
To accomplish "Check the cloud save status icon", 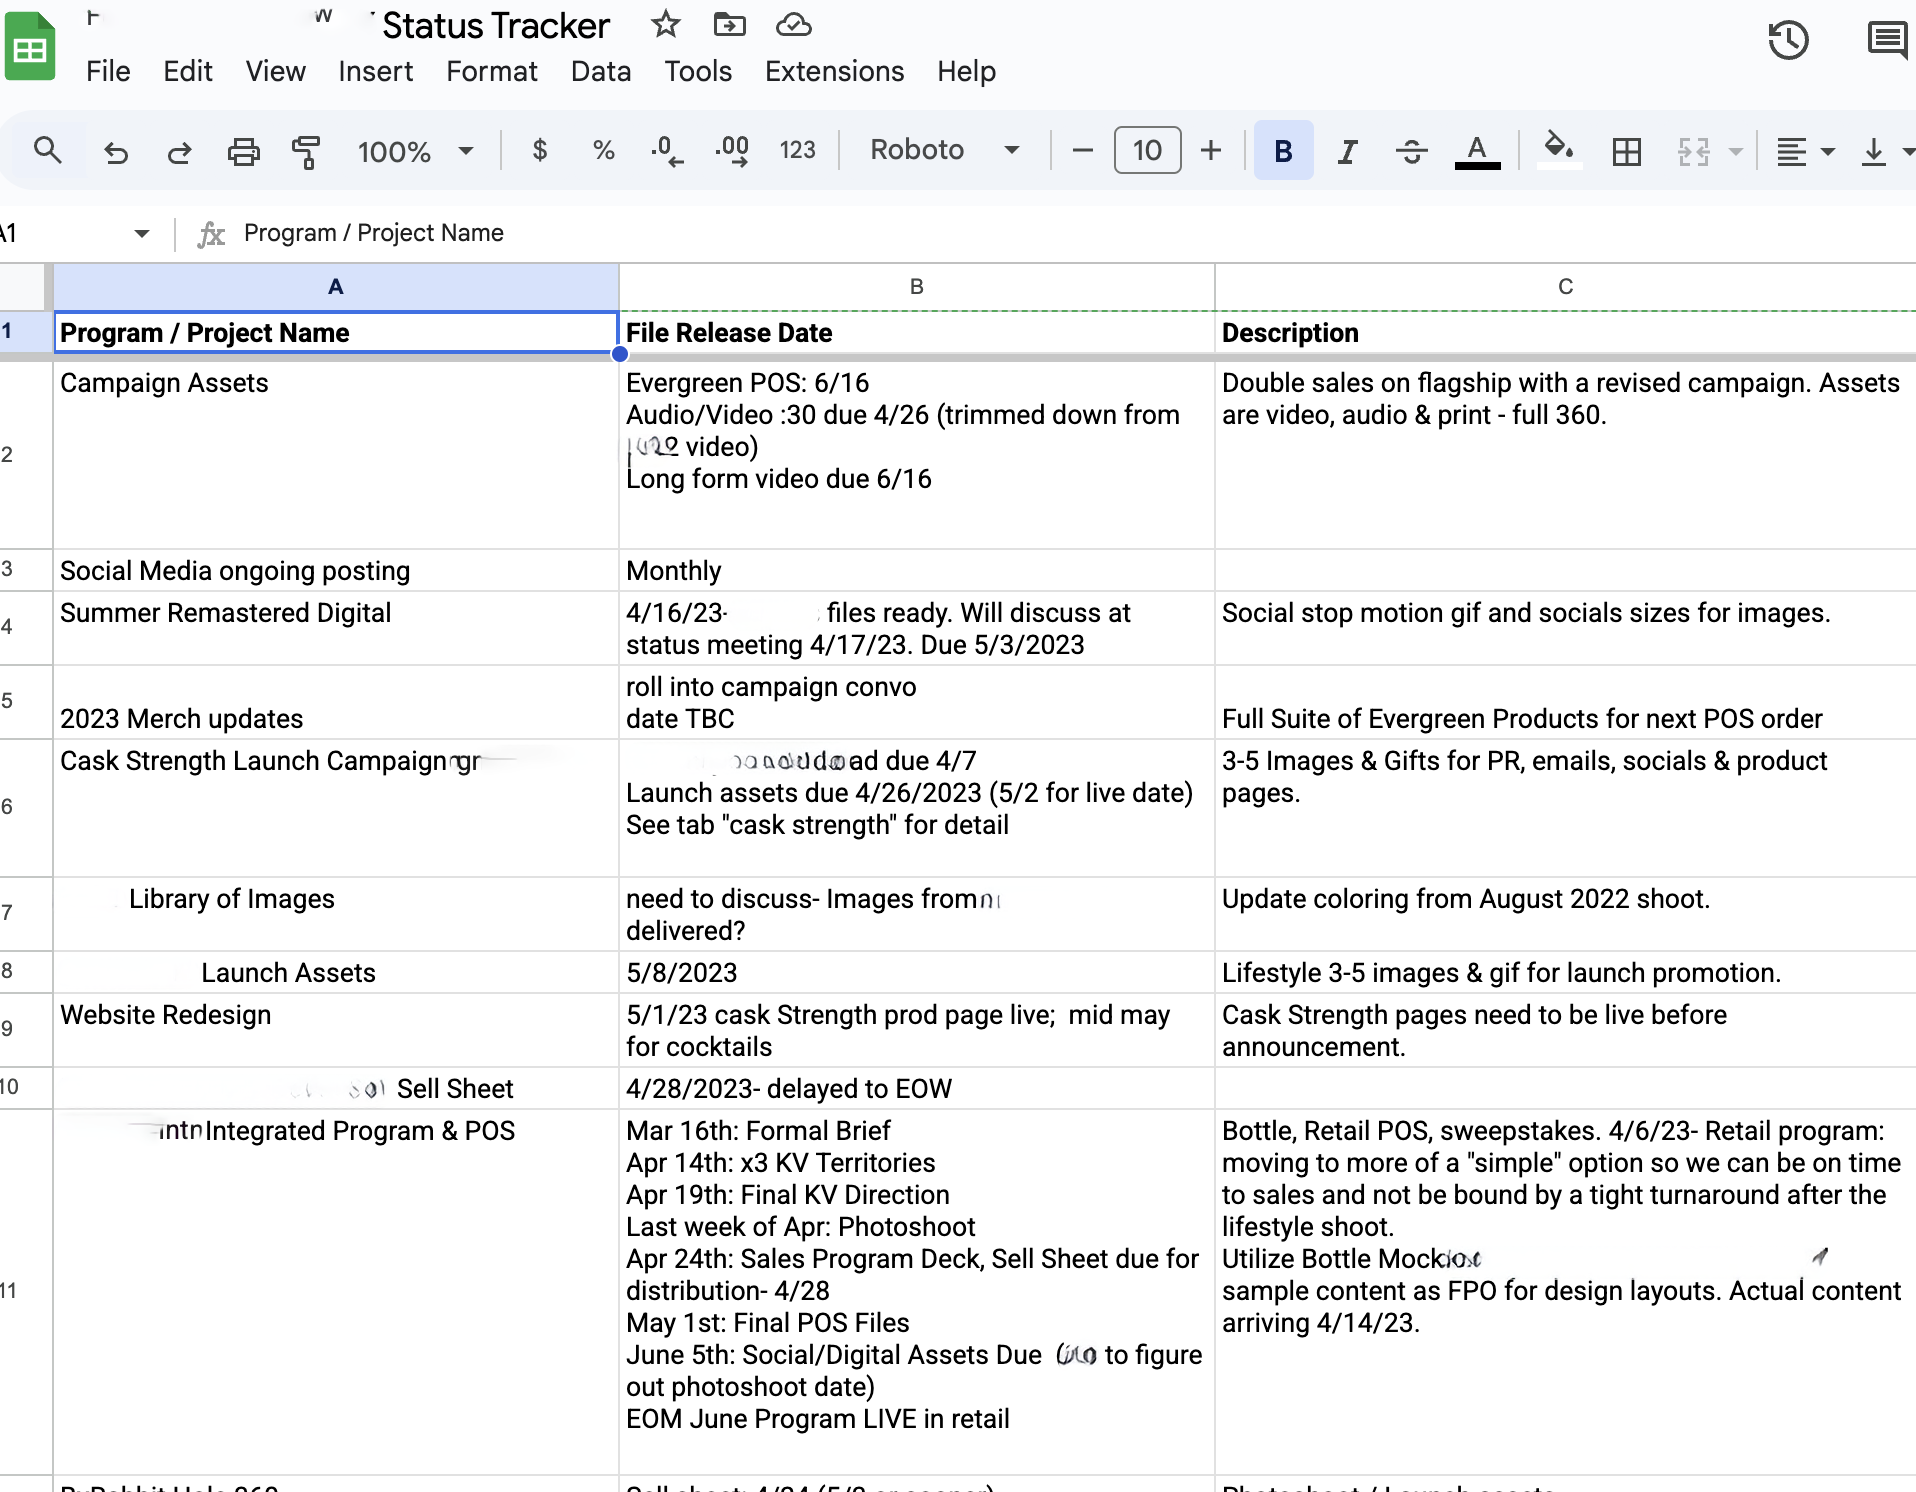I will (x=793, y=24).
